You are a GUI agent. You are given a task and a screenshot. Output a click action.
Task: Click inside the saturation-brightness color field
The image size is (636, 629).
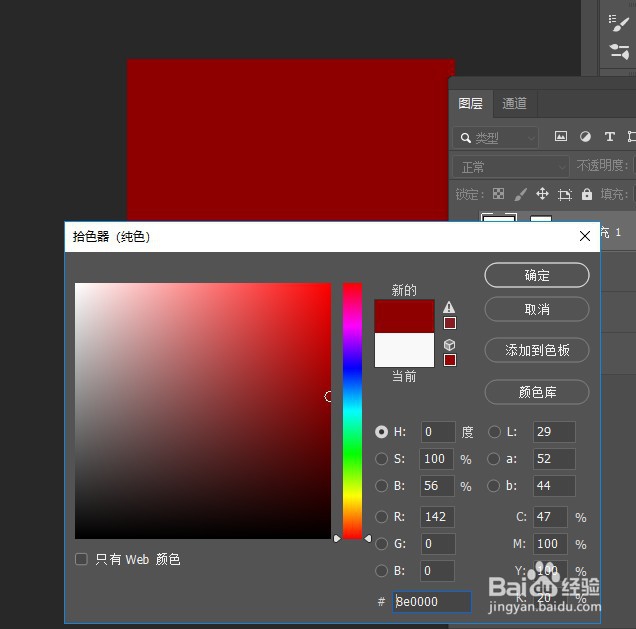click(203, 411)
